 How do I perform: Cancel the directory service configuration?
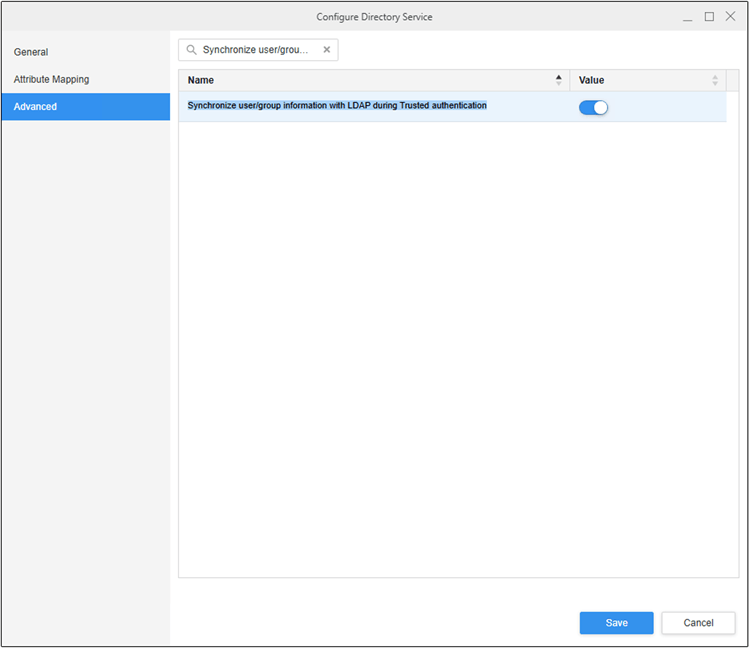pos(698,623)
